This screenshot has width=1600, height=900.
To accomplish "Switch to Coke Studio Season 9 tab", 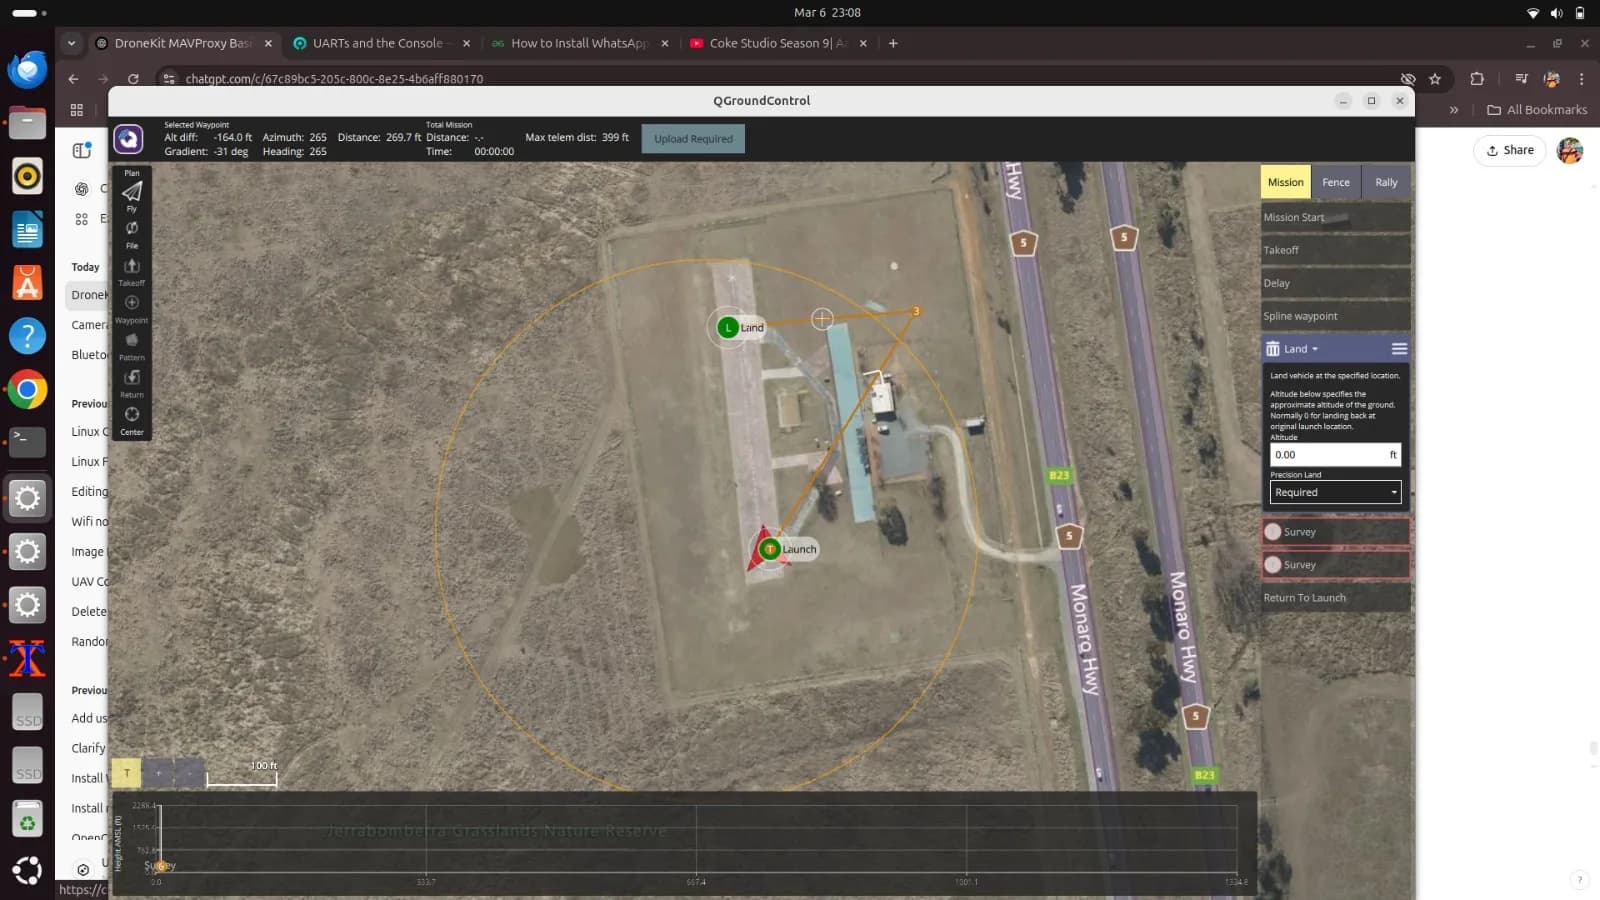I will (x=777, y=43).
